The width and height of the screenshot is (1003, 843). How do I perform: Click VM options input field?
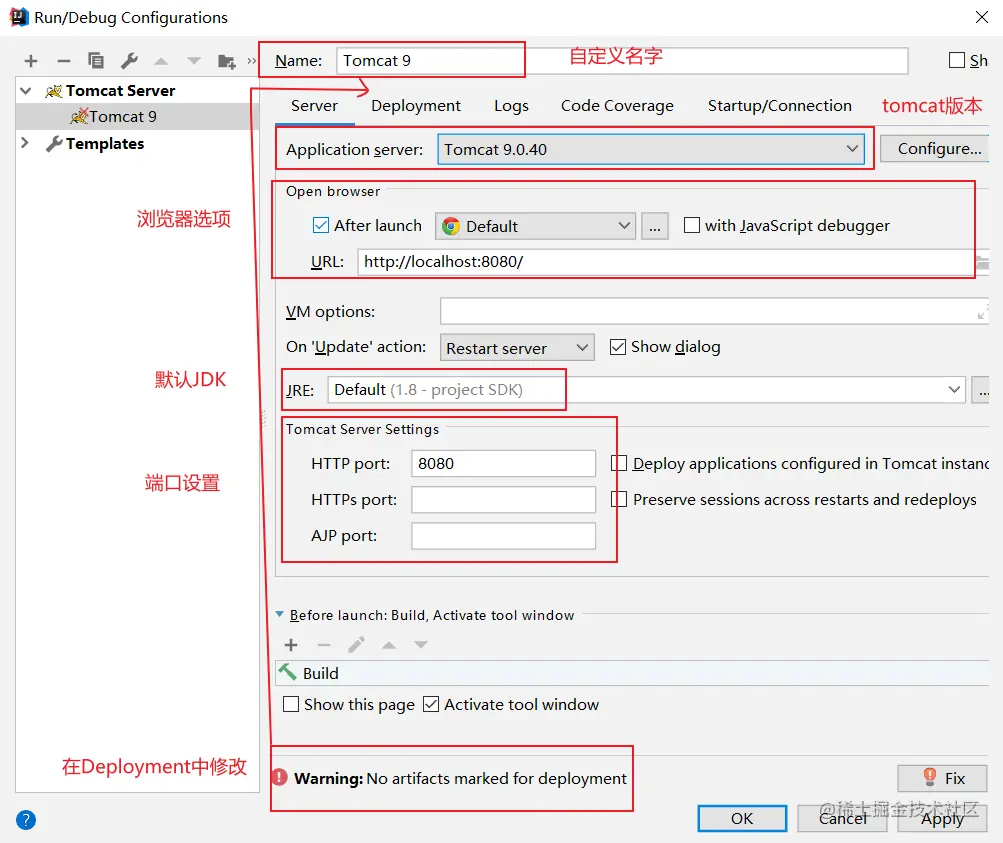715,311
